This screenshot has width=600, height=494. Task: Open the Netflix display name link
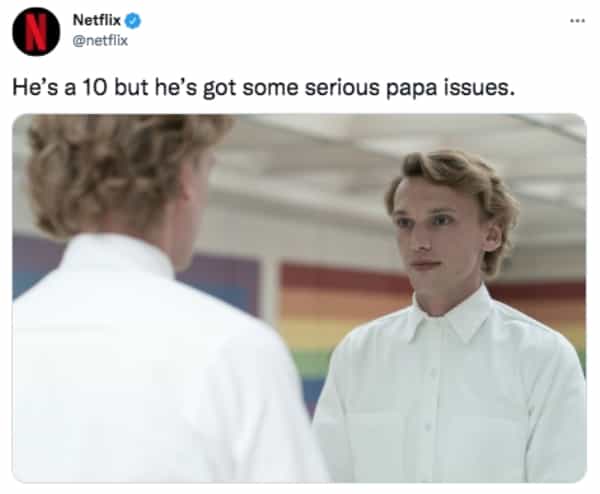(x=97, y=20)
